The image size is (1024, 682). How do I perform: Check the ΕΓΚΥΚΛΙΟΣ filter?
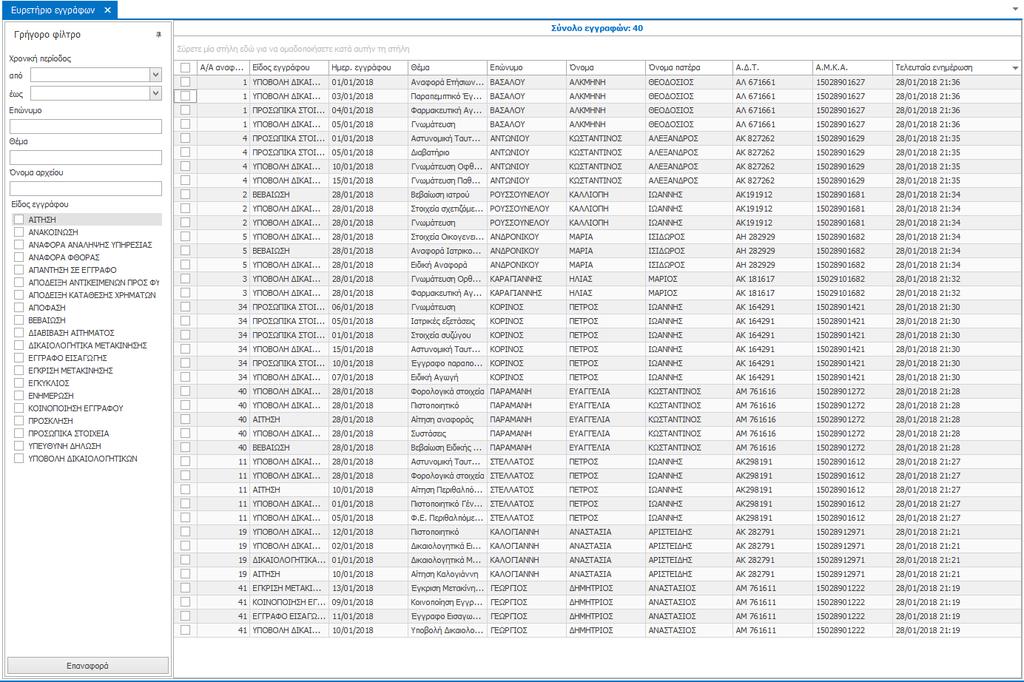click(x=19, y=383)
